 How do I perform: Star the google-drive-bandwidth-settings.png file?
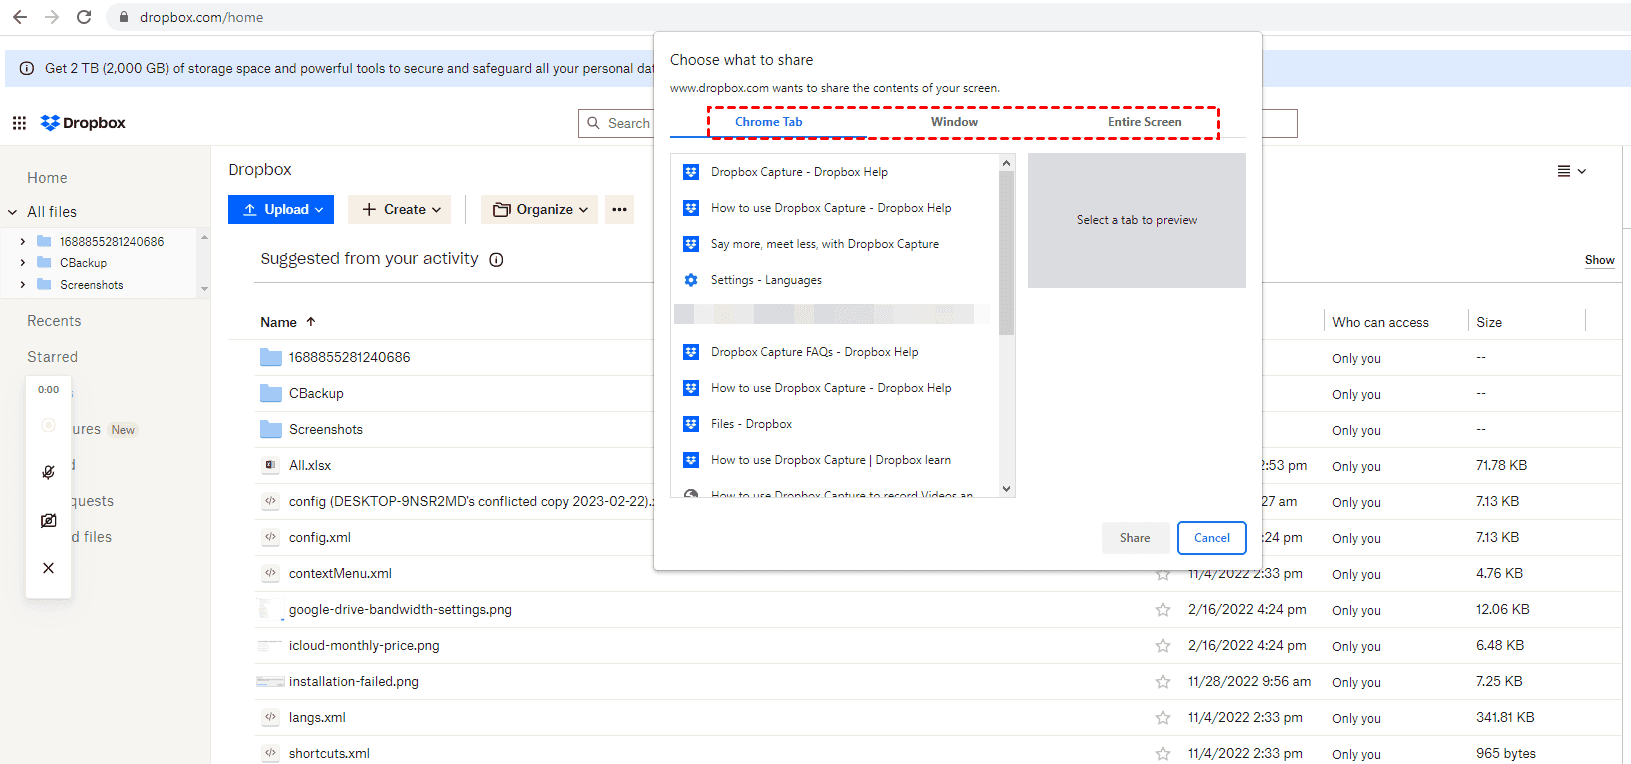click(x=1163, y=609)
